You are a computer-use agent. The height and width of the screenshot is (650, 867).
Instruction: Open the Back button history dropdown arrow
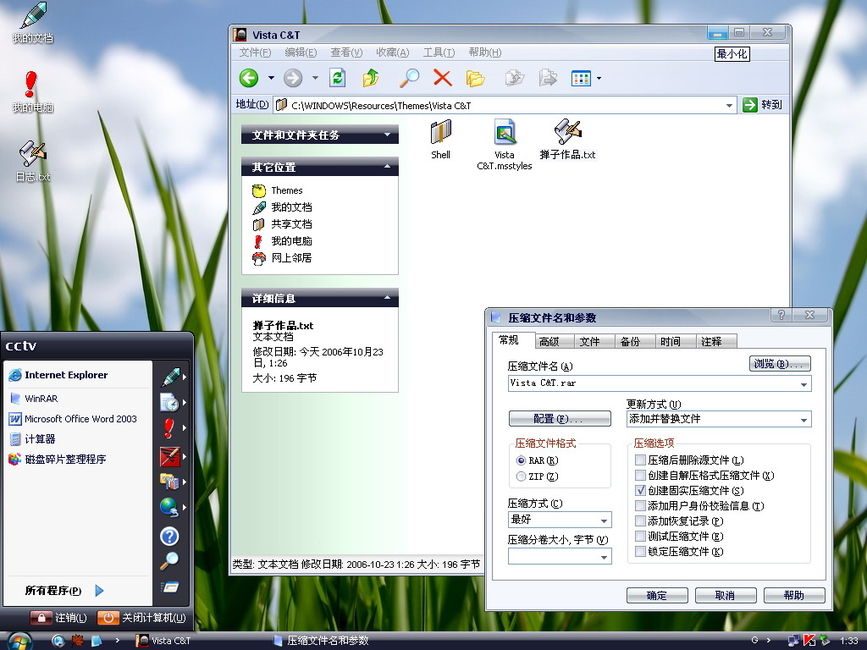(x=271, y=78)
